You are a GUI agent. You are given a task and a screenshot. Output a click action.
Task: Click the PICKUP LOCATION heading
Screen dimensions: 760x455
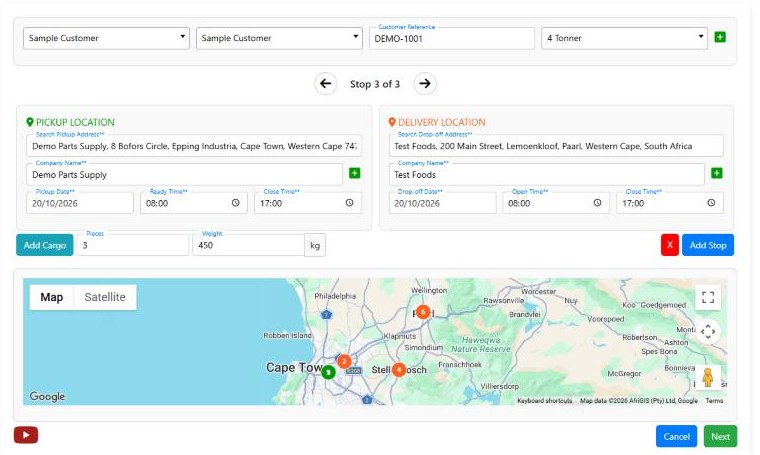click(x=75, y=122)
